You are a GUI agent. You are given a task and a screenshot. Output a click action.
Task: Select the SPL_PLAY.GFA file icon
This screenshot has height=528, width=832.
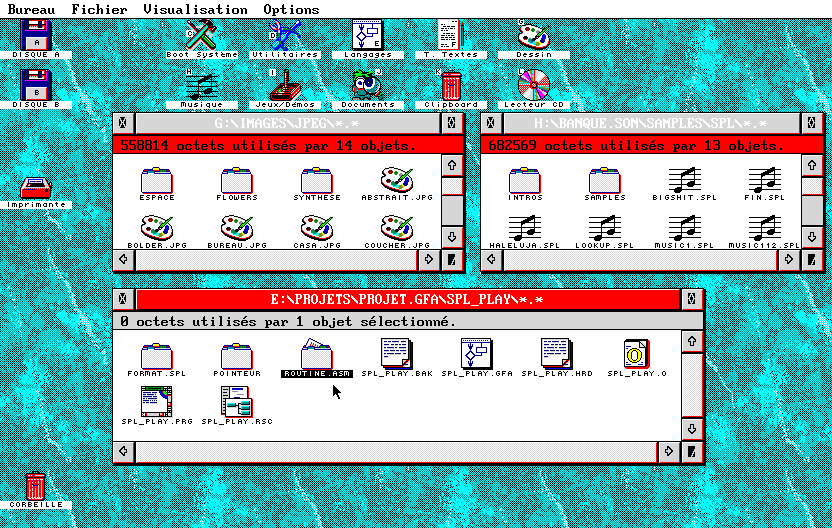point(475,354)
